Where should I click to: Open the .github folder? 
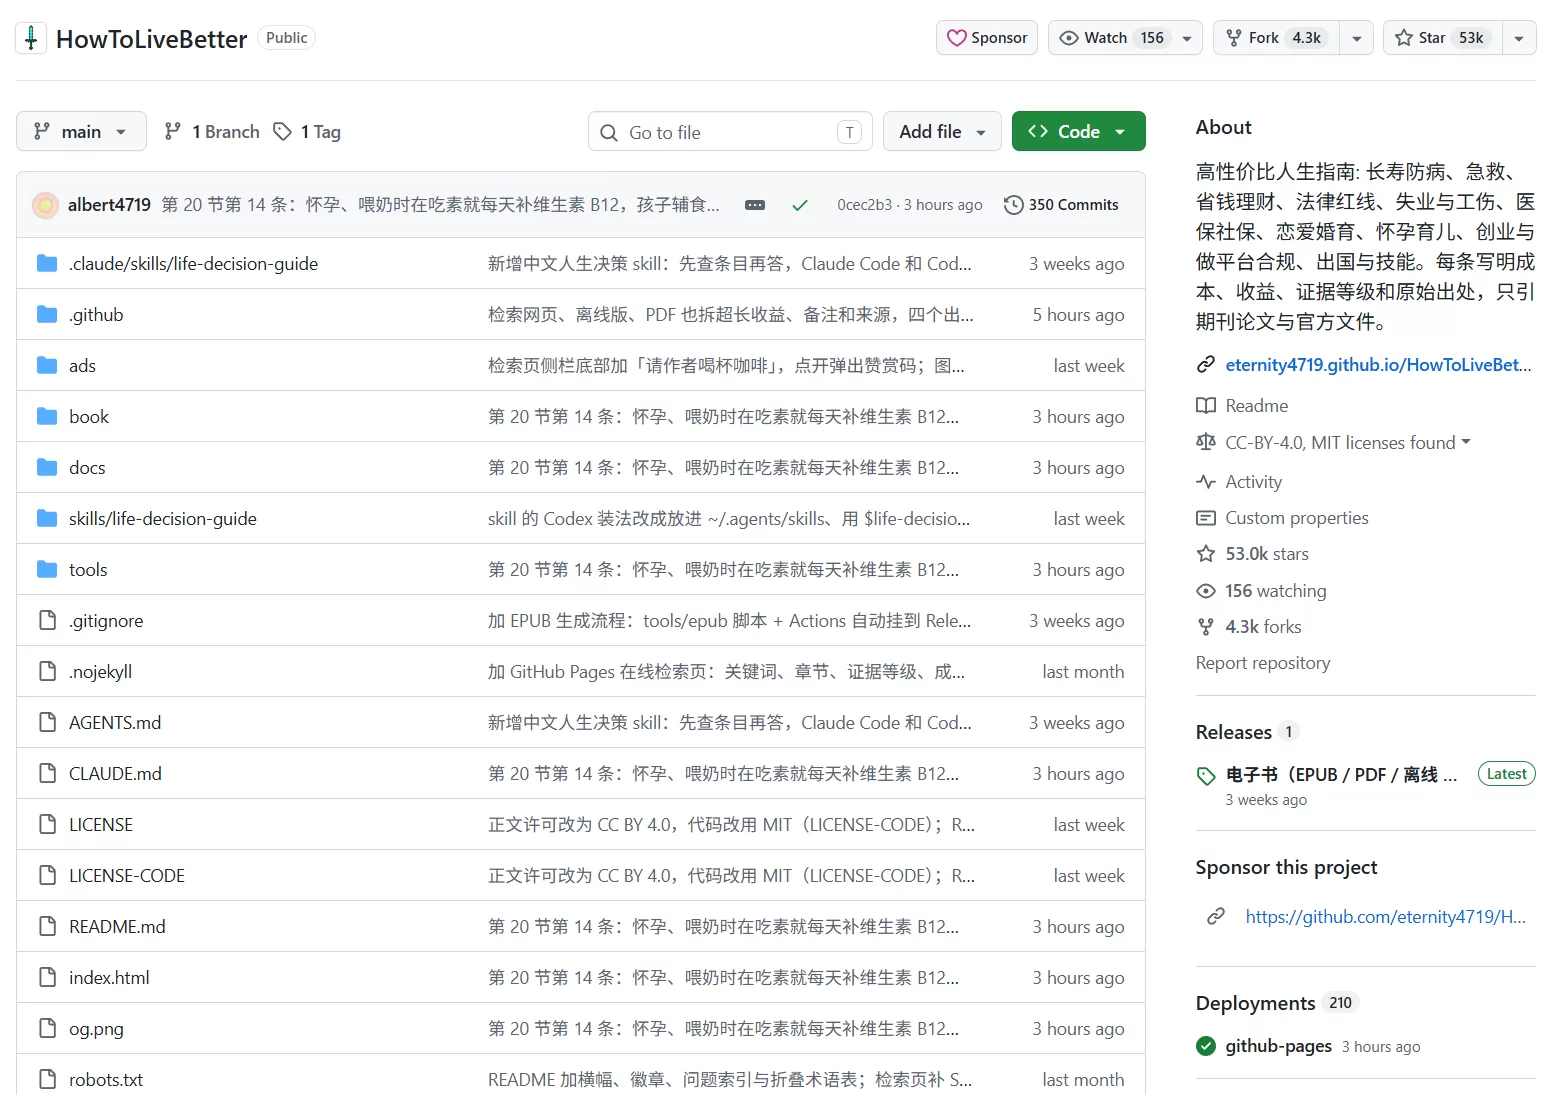96,315
